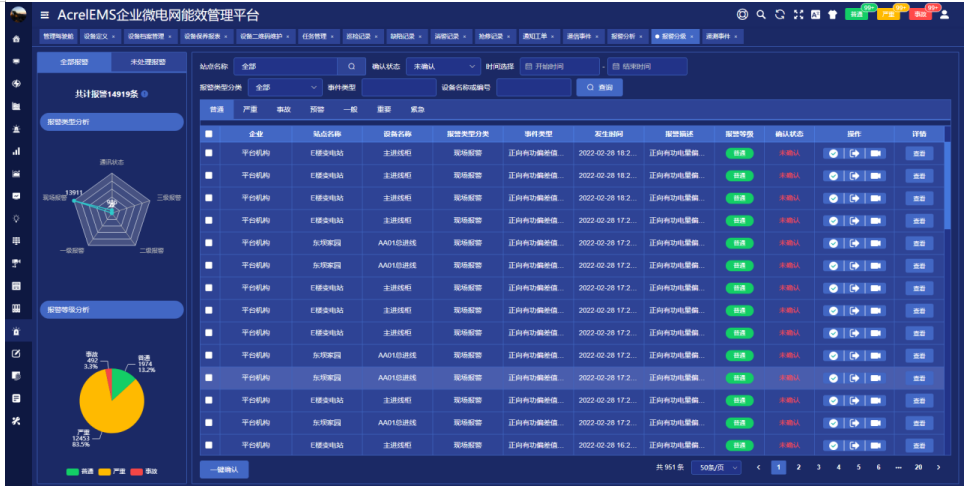Viewport: 972px width, 488px height.
Task: Tick the second table row checkbox
Action: (x=209, y=175)
